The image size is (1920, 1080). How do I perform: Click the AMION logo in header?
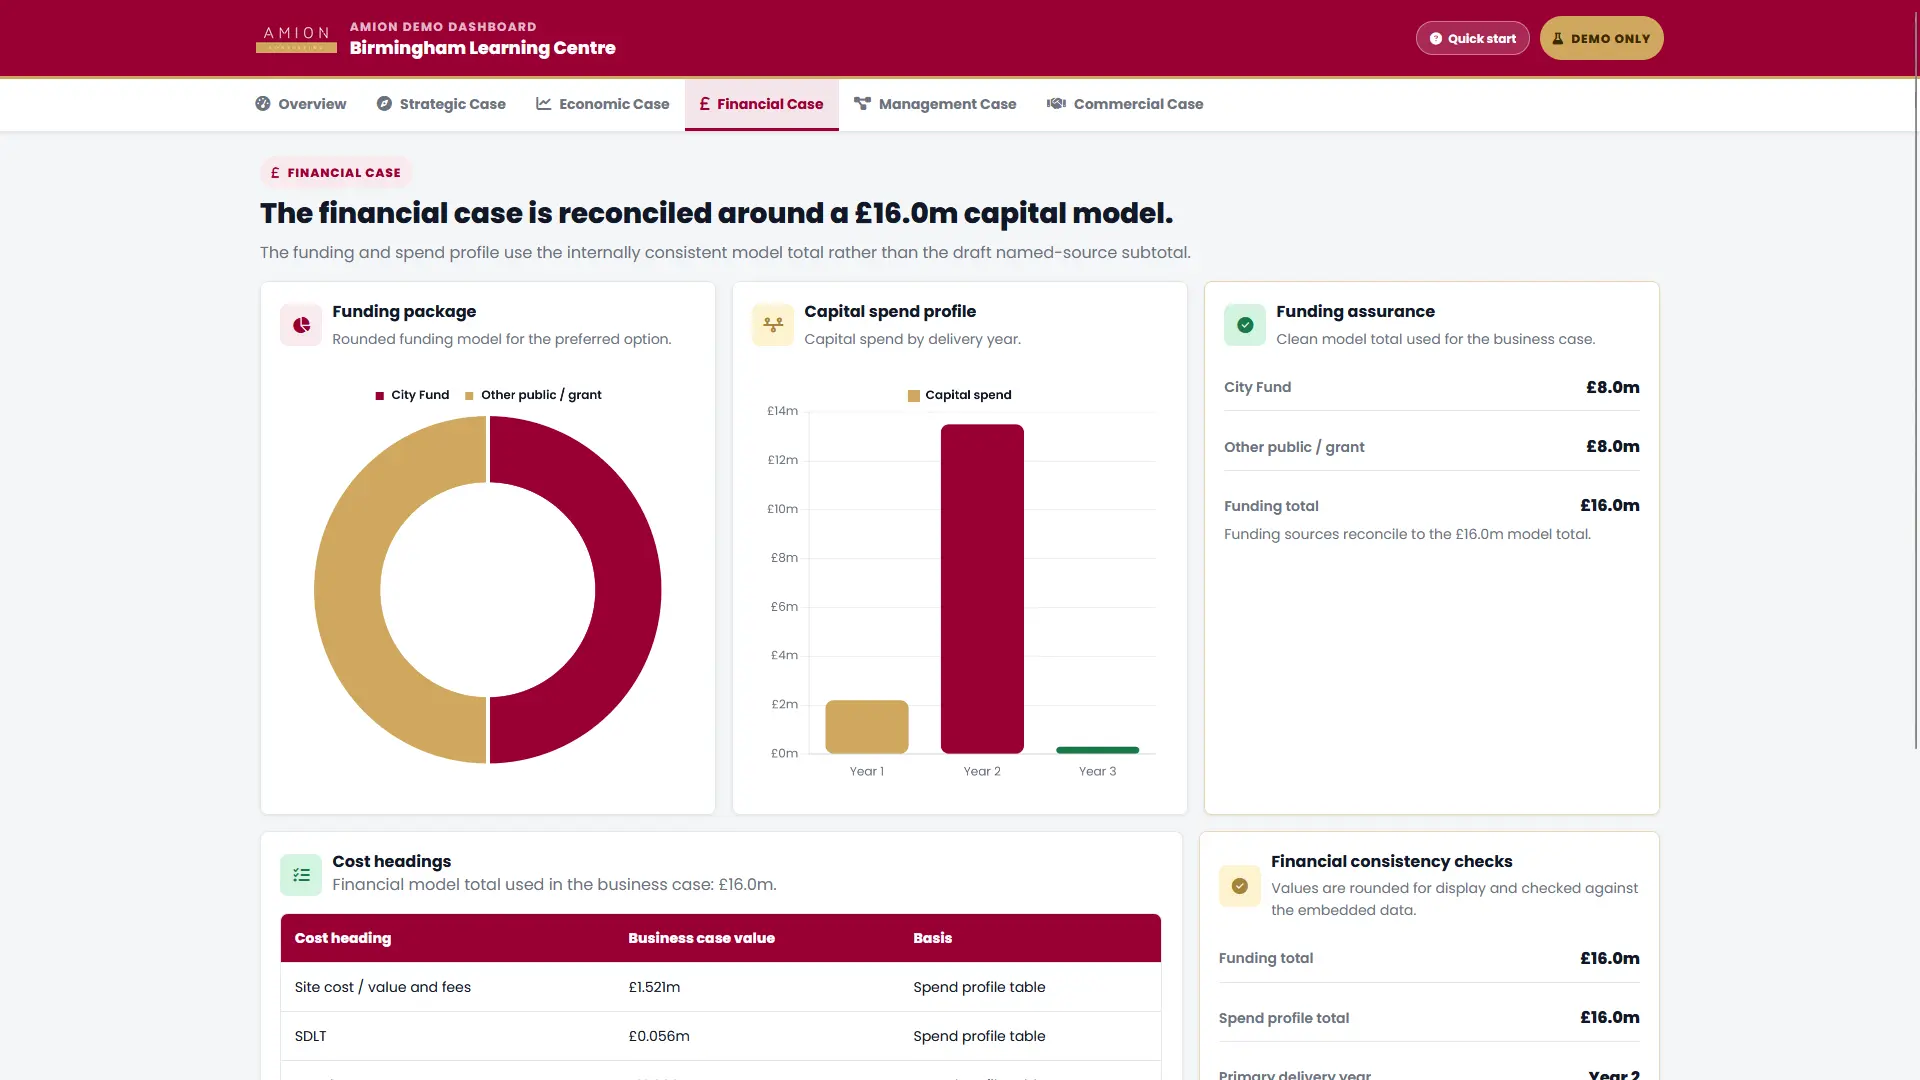tap(296, 39)
